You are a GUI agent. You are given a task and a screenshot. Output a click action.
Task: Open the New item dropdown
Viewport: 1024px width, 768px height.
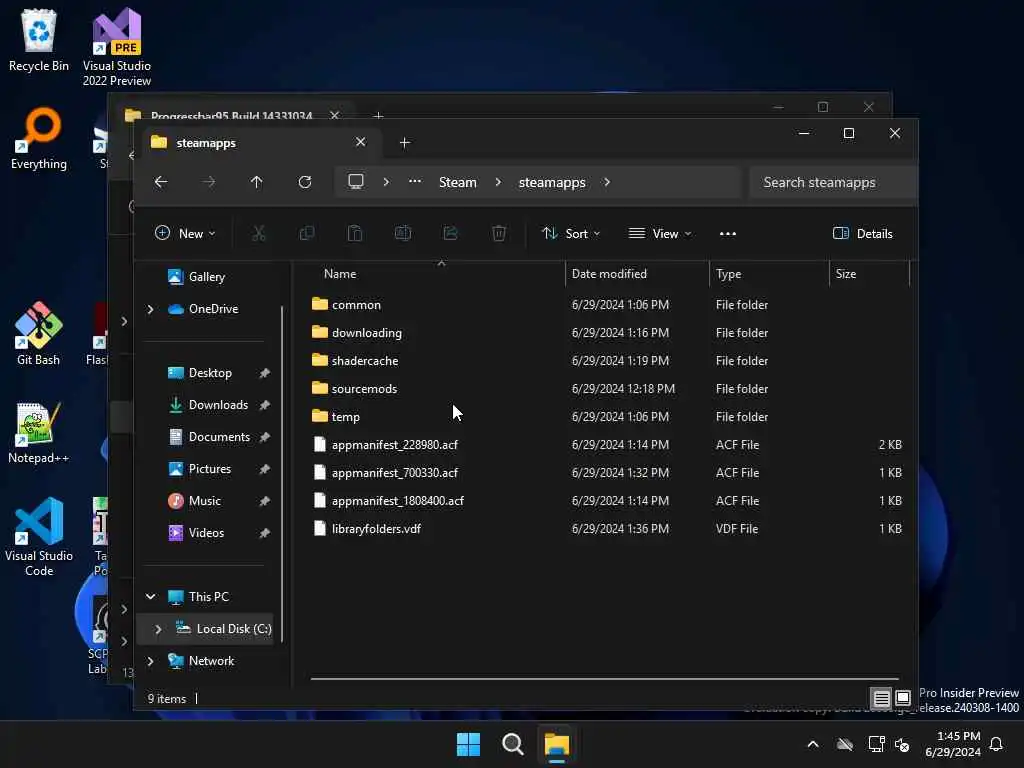(185, 234)
